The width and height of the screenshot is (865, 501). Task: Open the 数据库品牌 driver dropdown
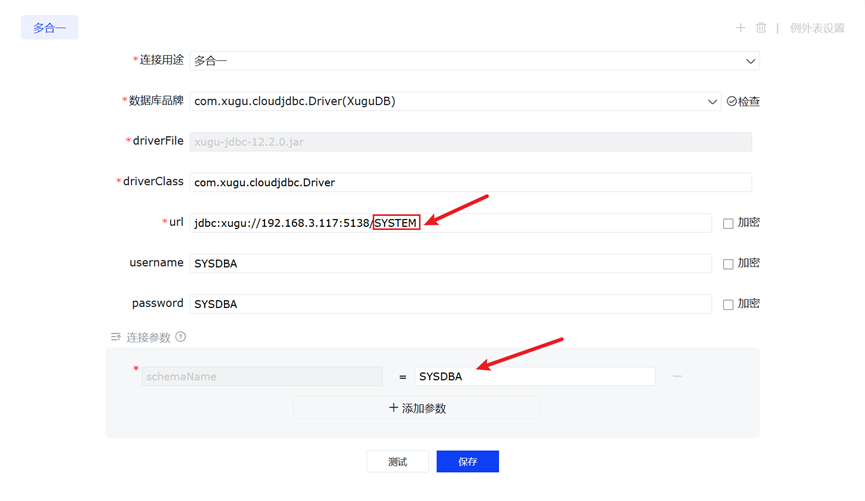pyautogui.click(x=713, y=101)
